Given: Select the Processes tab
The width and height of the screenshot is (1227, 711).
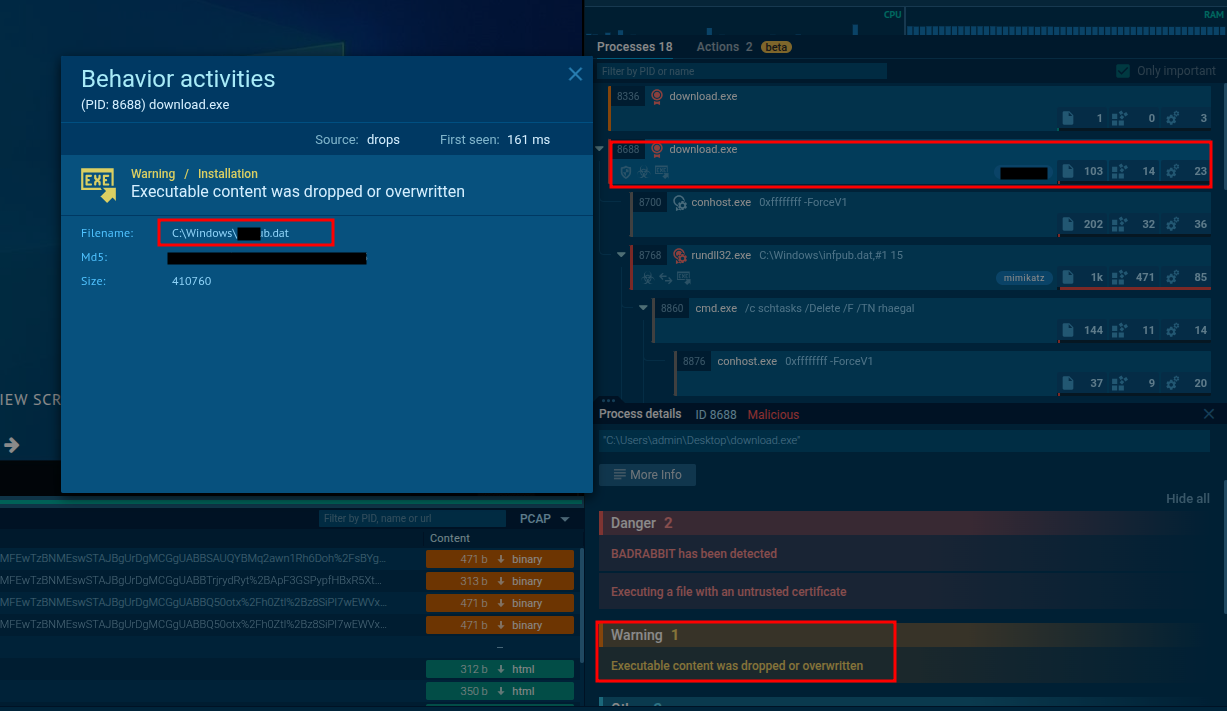Looking at the screenshot, I should pos(634,47).
